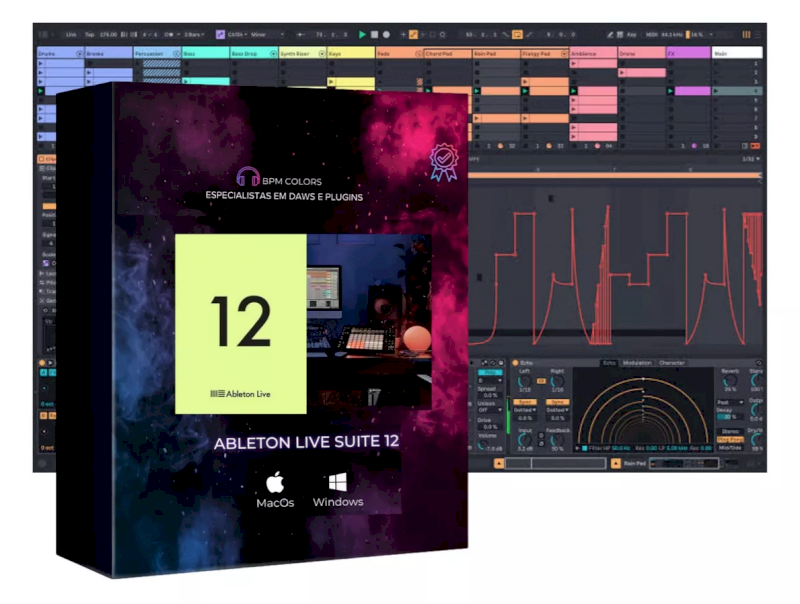The height and width of the screenshot is (604, 800).
Task: Toggle the orange Loop switch icon
Action: click(x=517, y=34)
